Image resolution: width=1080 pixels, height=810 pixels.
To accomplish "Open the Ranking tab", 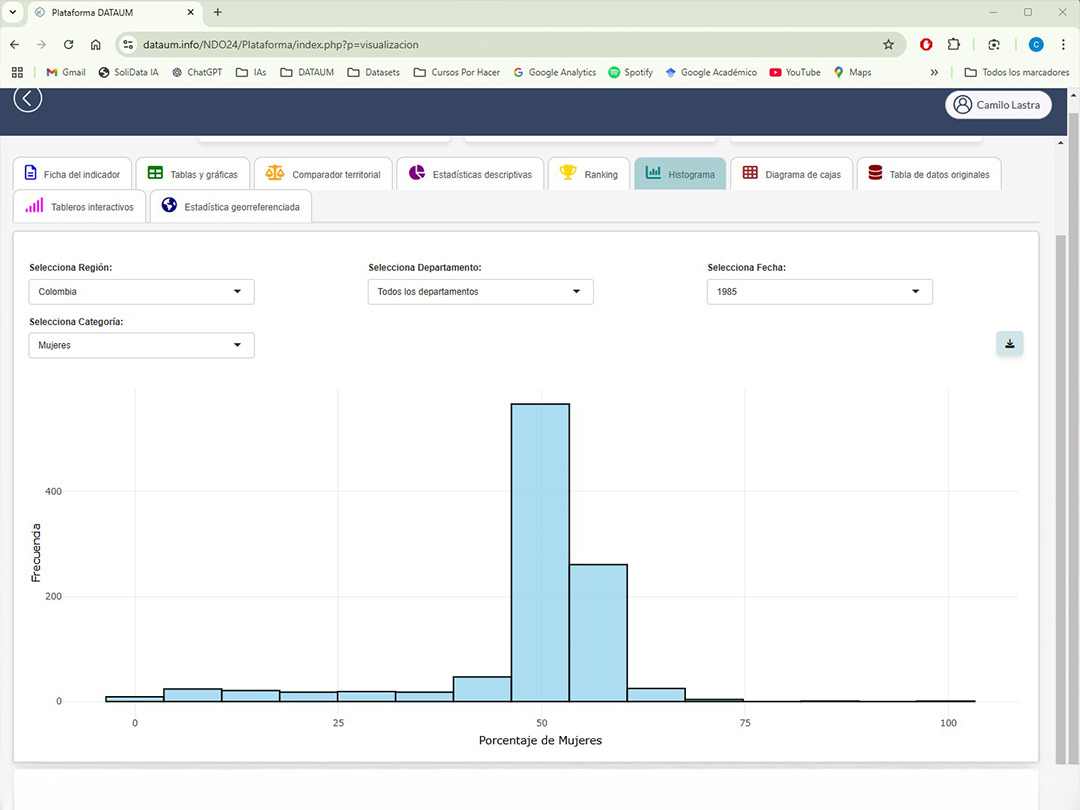I will coord(589,174).
